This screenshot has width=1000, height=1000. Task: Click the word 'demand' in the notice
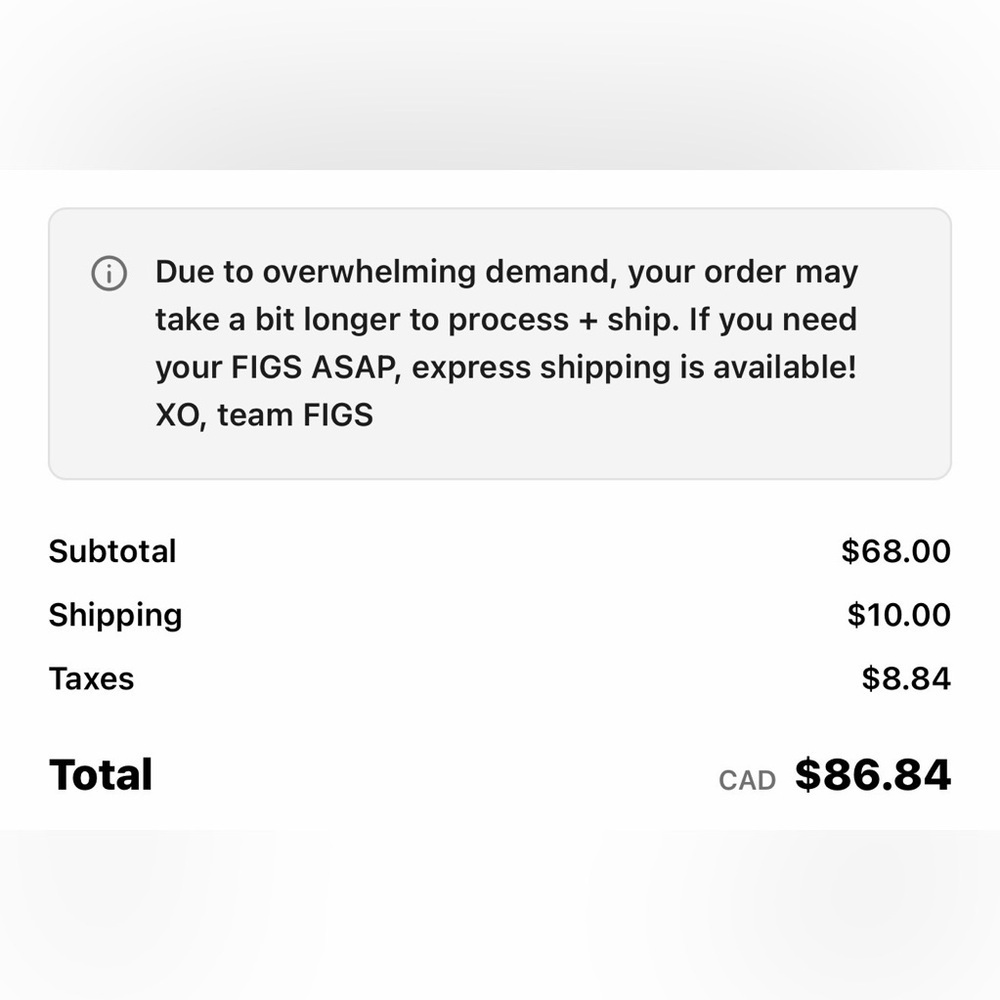tap(550, 272)
